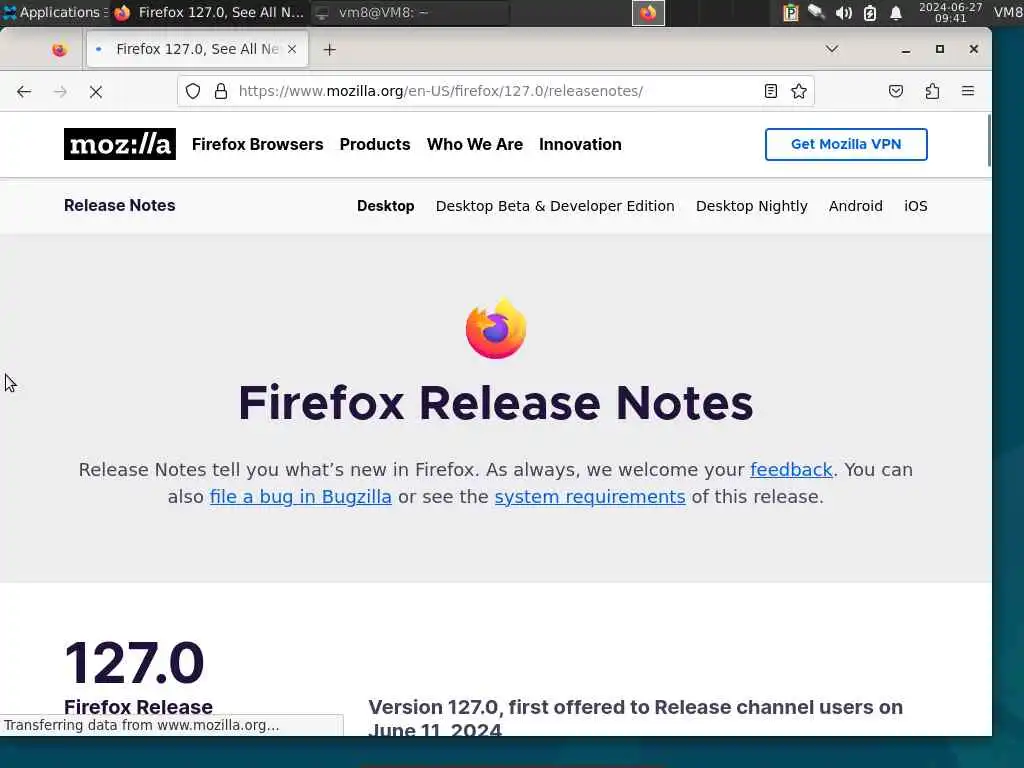1024x768 pixels.
Task: Save page to Pocket
Action: point(896,91)
